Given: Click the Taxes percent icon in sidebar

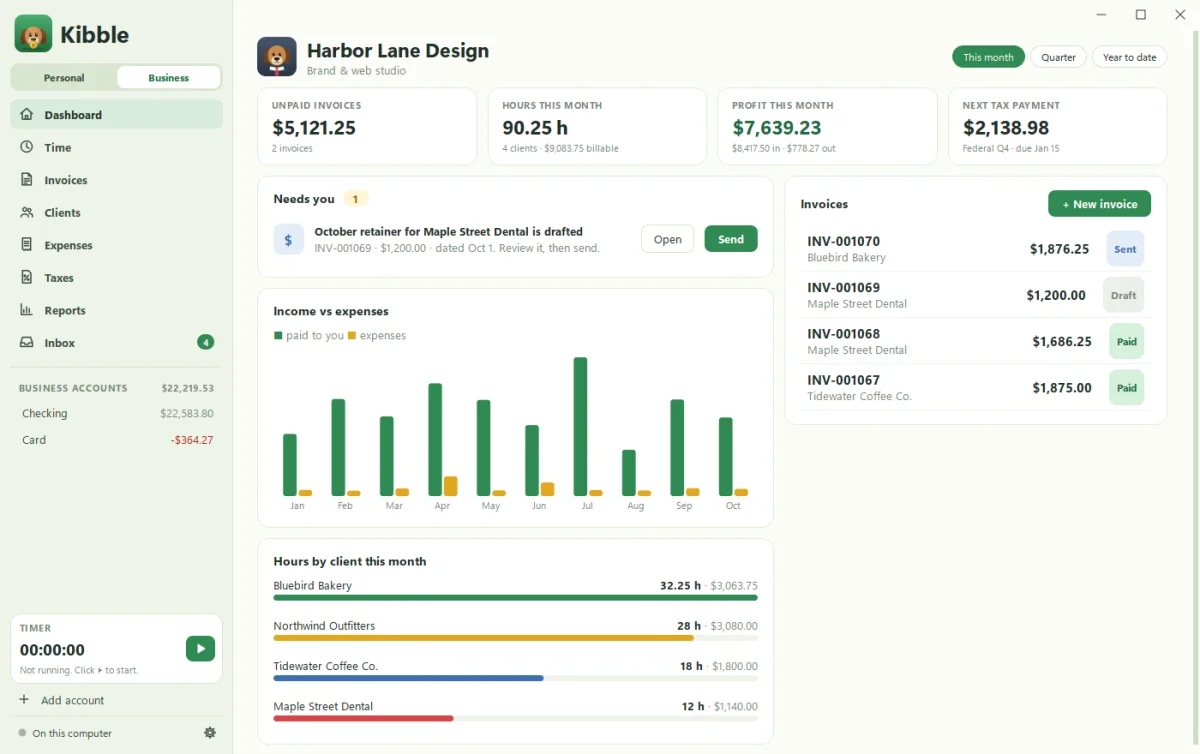Looking at the screenshot, I should [x=27, y=277].
